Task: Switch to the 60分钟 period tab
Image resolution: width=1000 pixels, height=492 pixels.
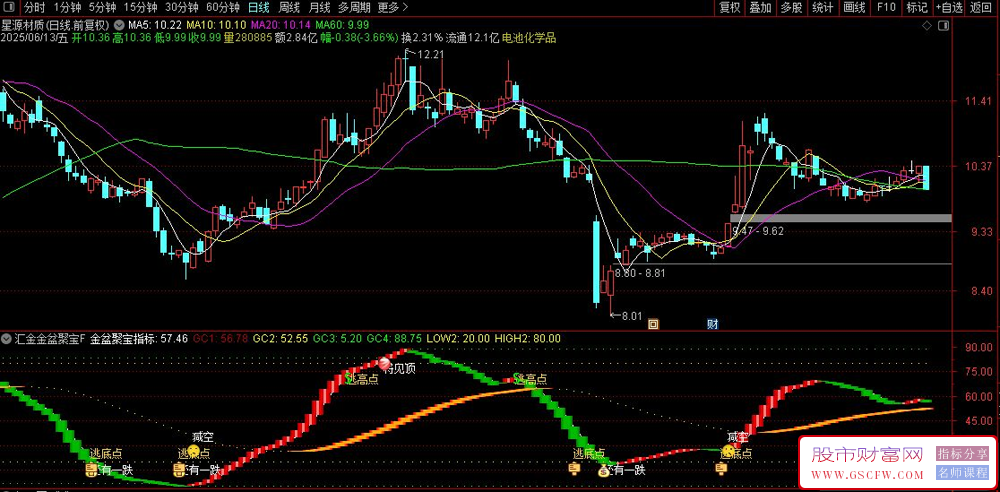Action: (223, 8)
